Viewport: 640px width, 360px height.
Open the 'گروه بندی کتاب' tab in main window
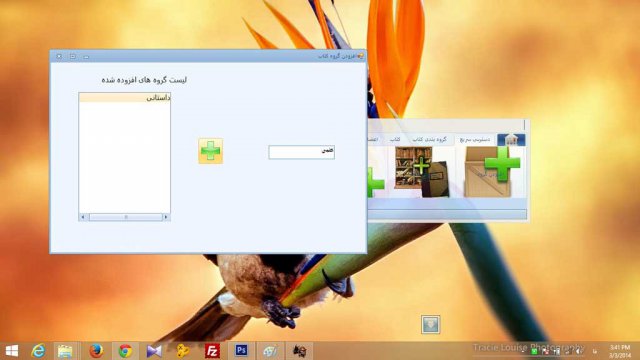[x=429, y=140]
